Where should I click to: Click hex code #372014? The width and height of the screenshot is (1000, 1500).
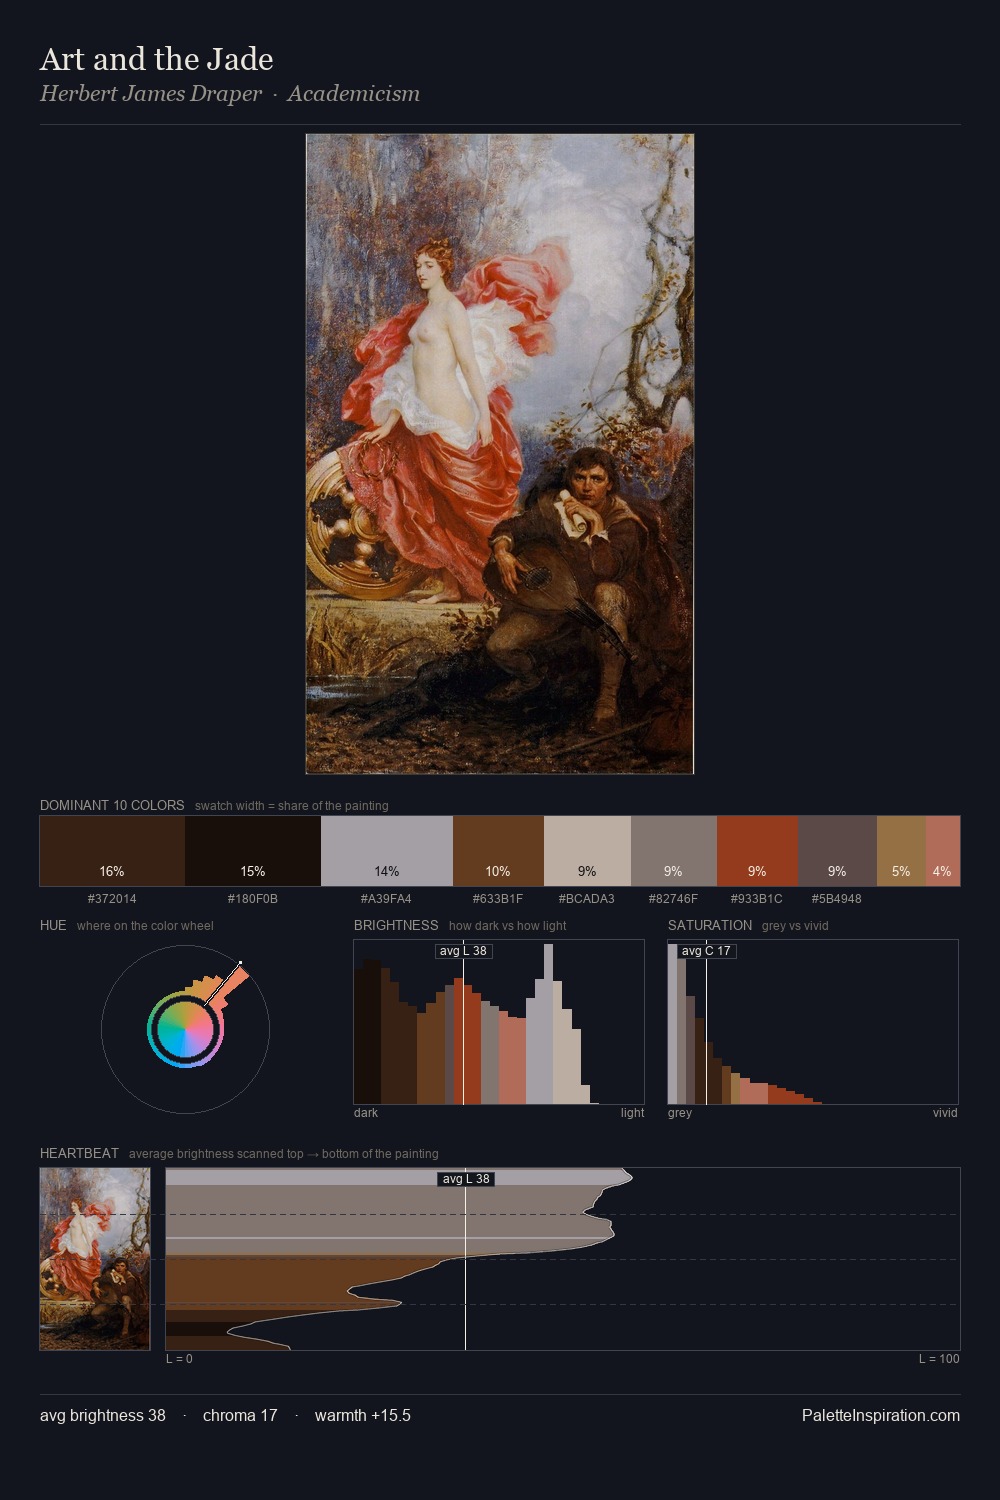[x=112, y=899]
